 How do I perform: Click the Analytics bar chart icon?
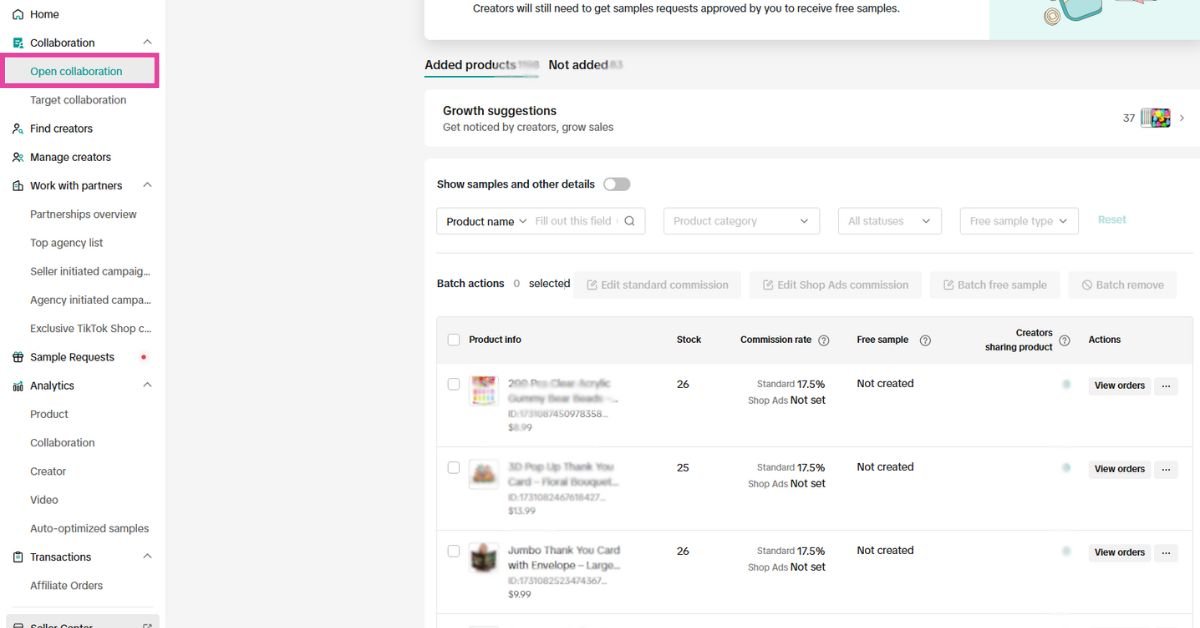coord(18,386)
